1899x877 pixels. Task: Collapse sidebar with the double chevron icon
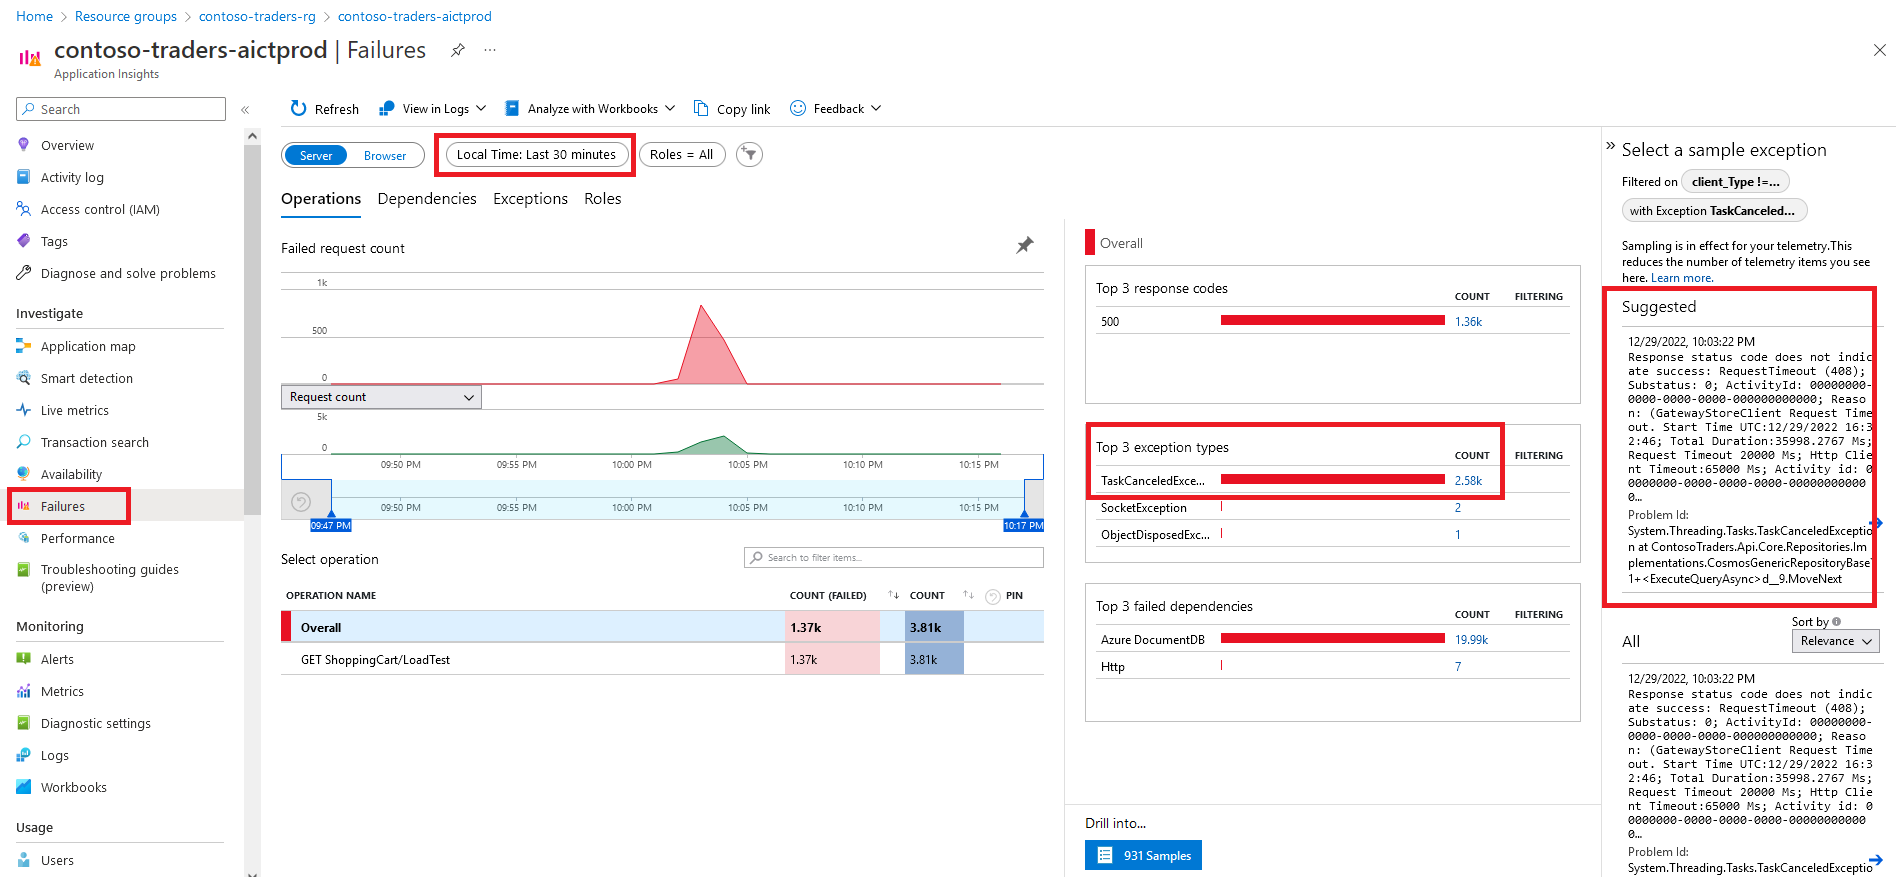[x=245, y=110]
